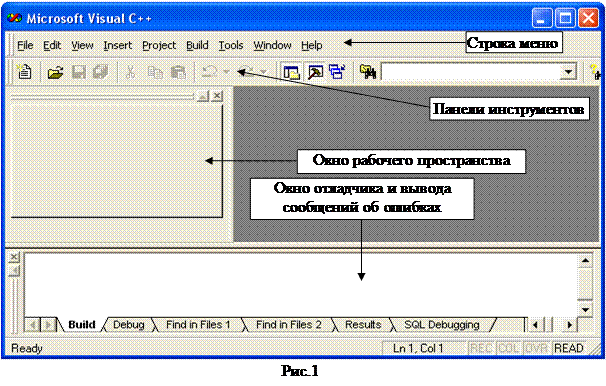Click the Copy toolbar icon

click(155, 72)
